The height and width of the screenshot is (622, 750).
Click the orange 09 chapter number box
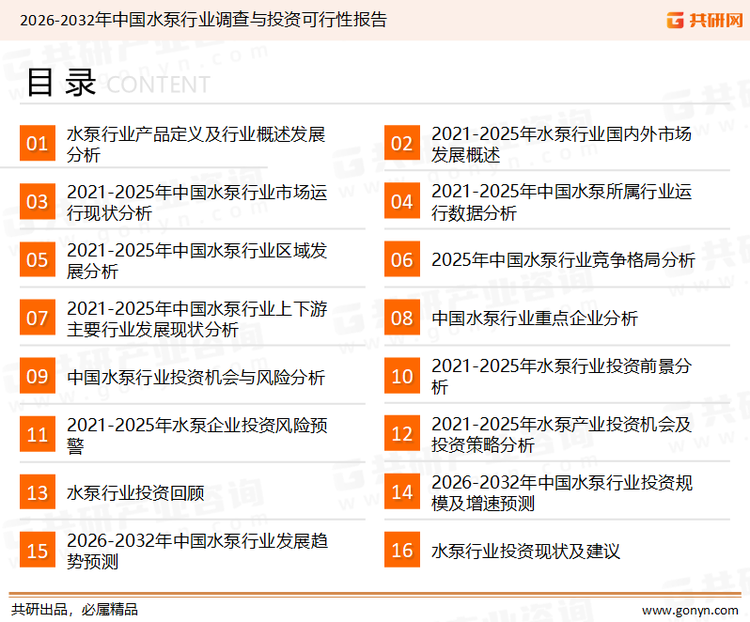[x=37, y=376]
